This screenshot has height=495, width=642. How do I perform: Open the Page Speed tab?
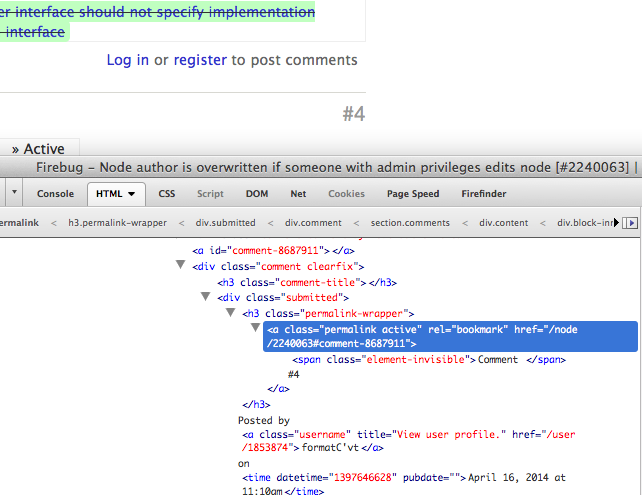(412, 194)
